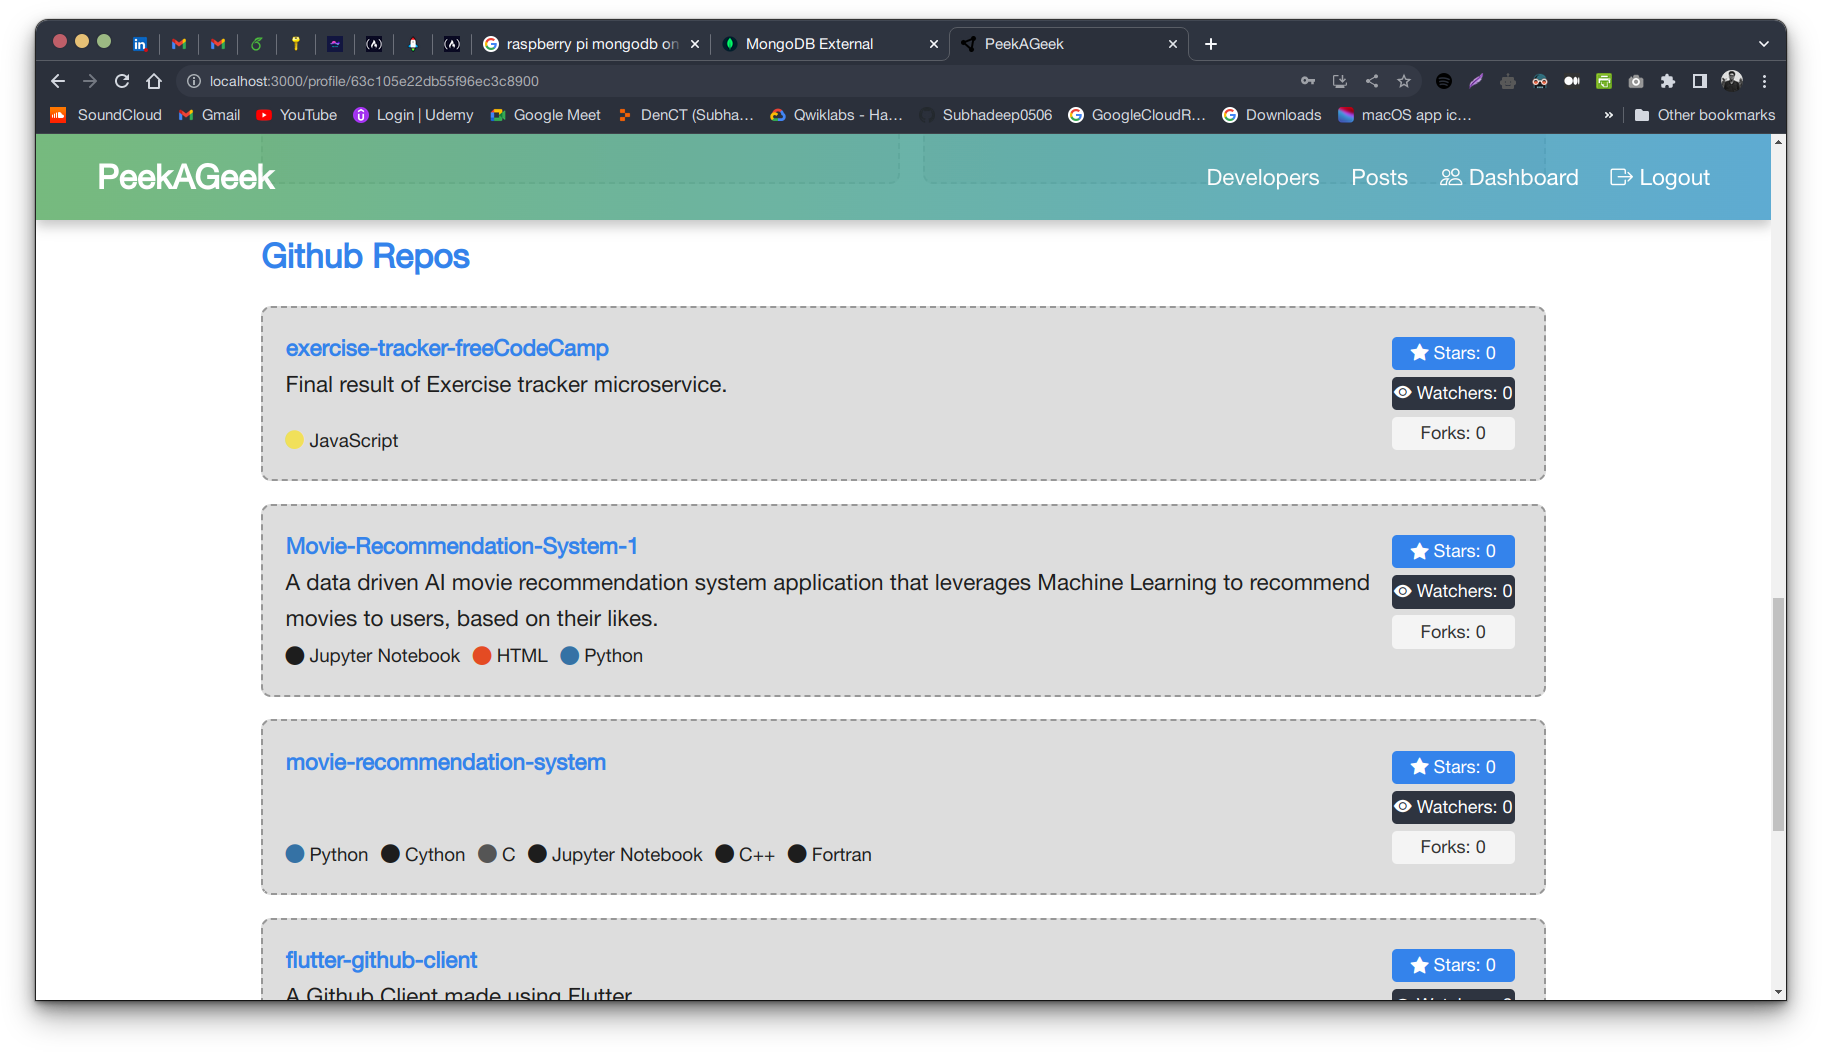The width and height of the screenshot is (1822, 1052).
Task: Click Forks badge on Movie-Recommendation-System-1 repo
Action: coord(1453,632)
